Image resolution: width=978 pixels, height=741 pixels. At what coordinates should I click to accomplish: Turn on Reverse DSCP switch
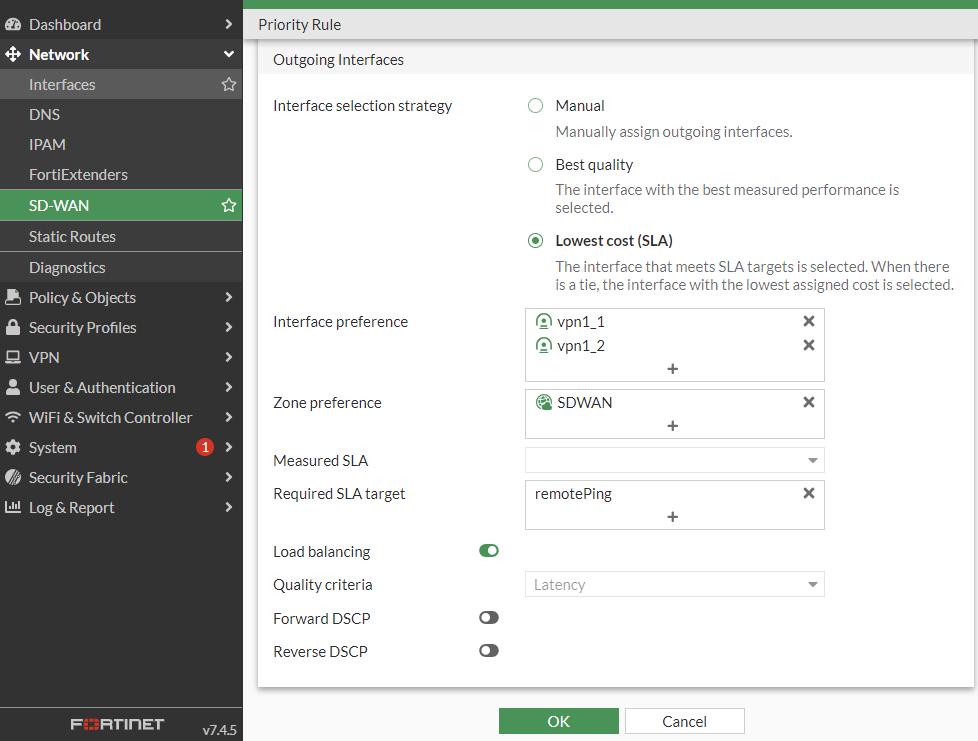click(x=488, y=651)
